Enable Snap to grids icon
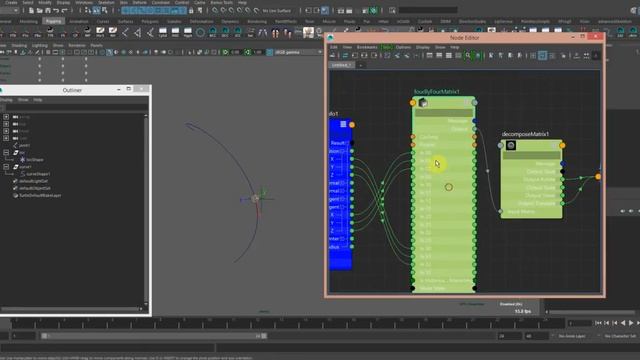640x360 pixels. point(215,11)
